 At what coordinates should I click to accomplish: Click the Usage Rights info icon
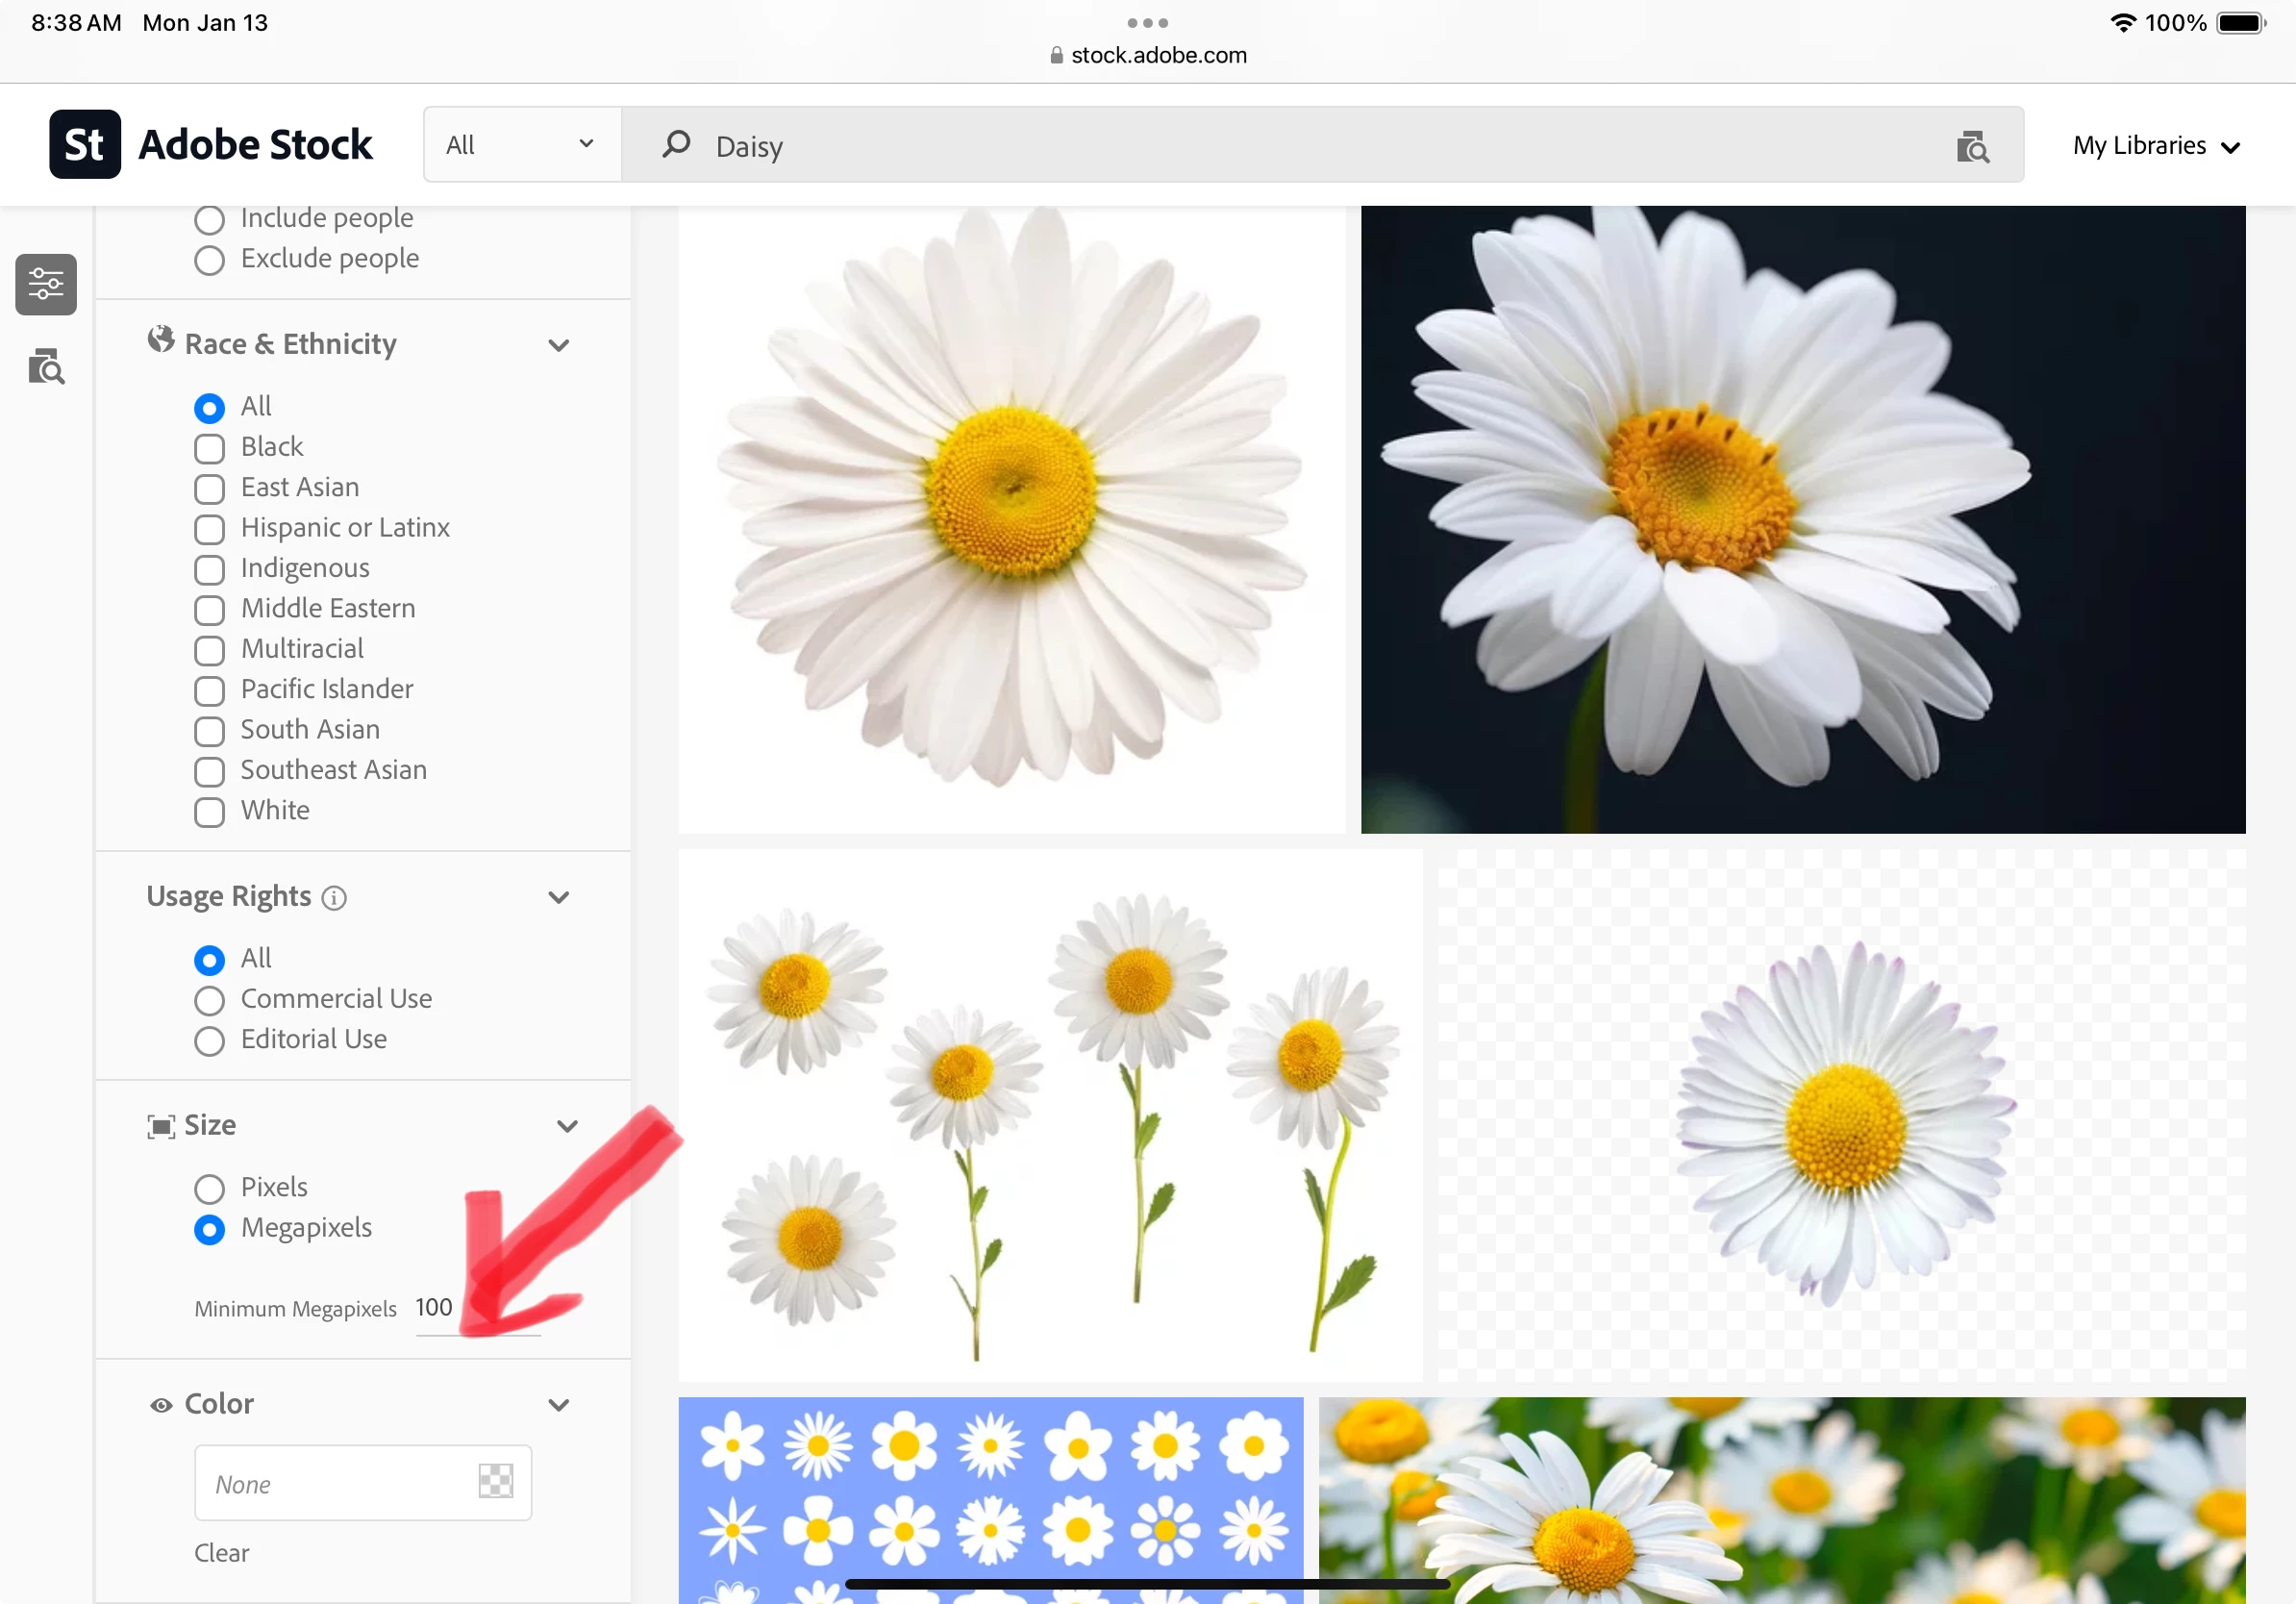click(334, 898)
